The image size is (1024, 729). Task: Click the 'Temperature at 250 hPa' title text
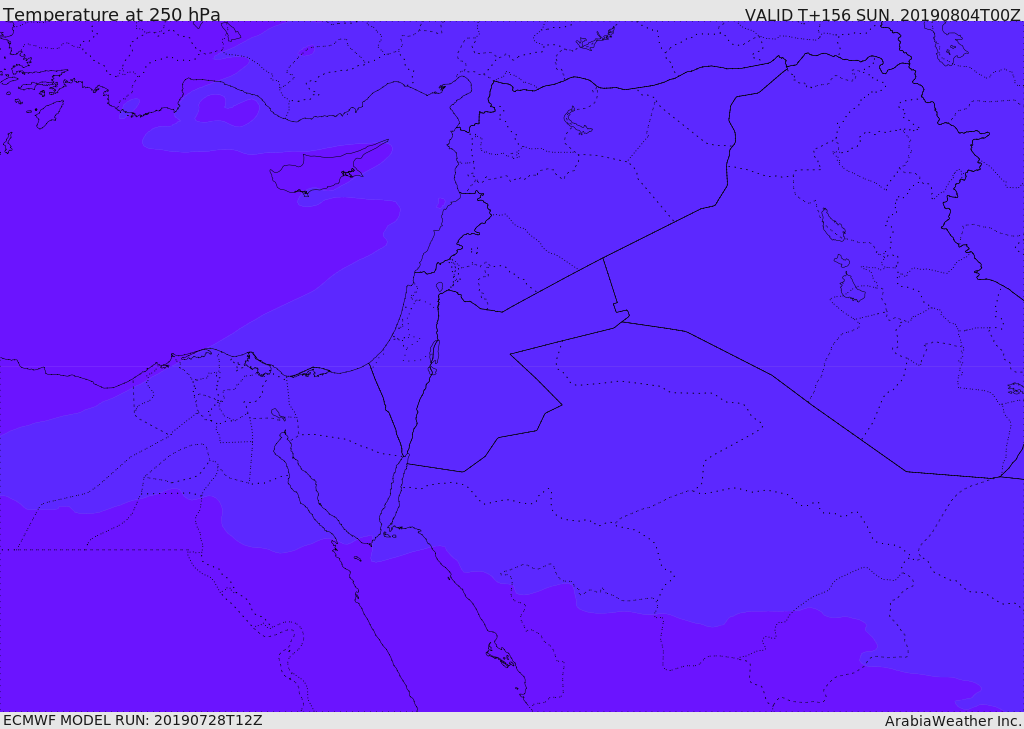point(112,14)
